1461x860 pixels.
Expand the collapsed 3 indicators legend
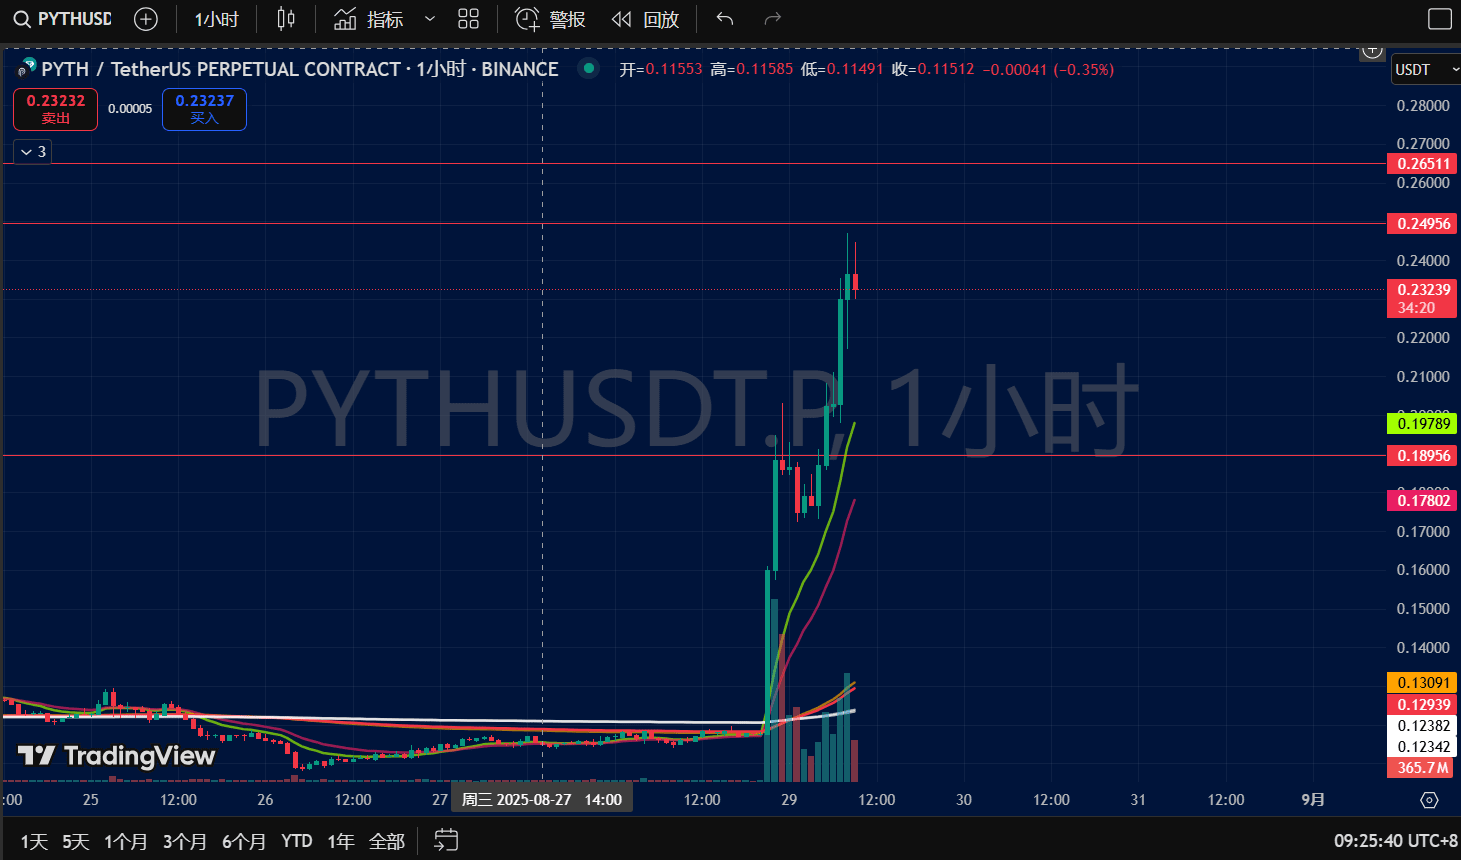click(x=33, y=152)
